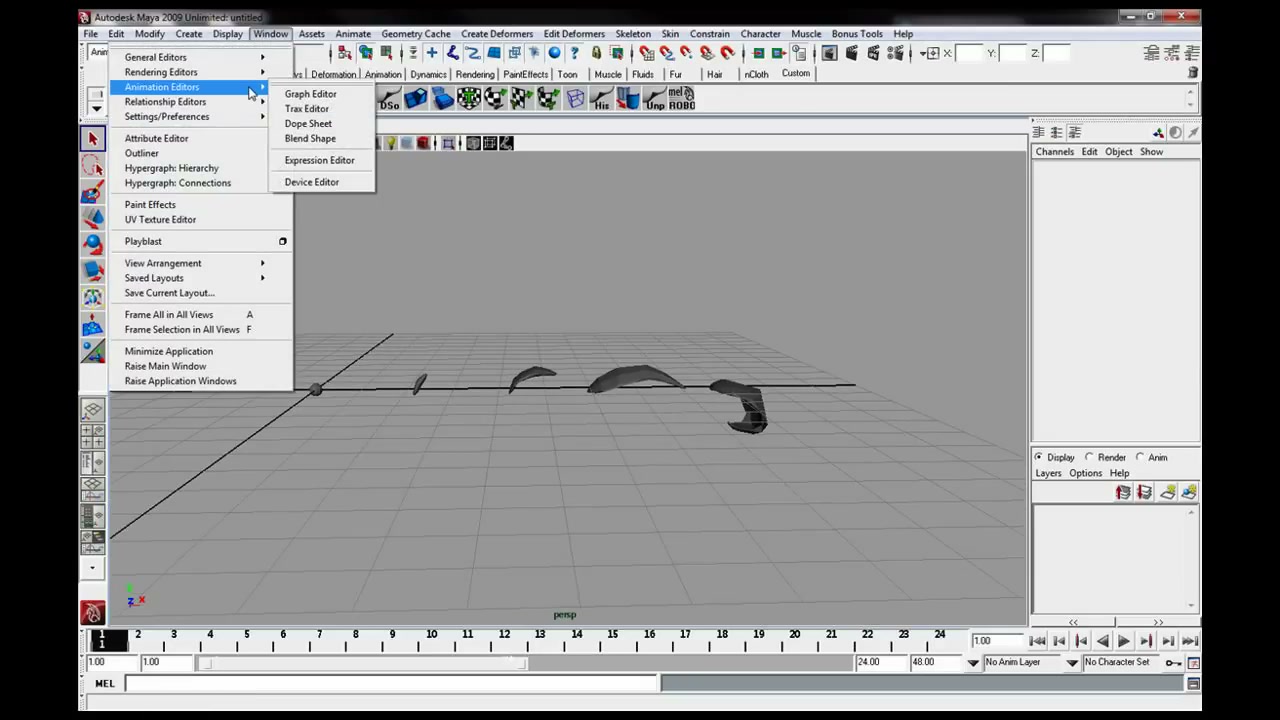
Task: Switch to the nCloth shelf tab
Action: pyautogui.click(x=756, y=74)
